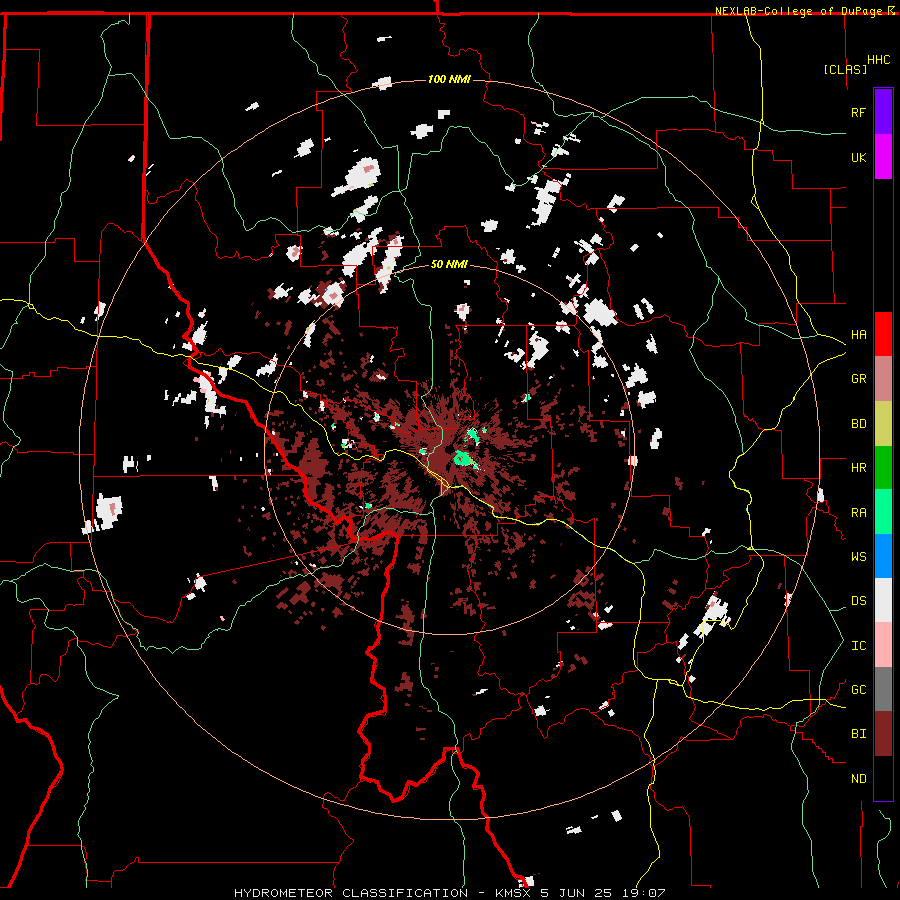
Task: Click the 5 JUN 25 date text
Action: click(577, 893)
